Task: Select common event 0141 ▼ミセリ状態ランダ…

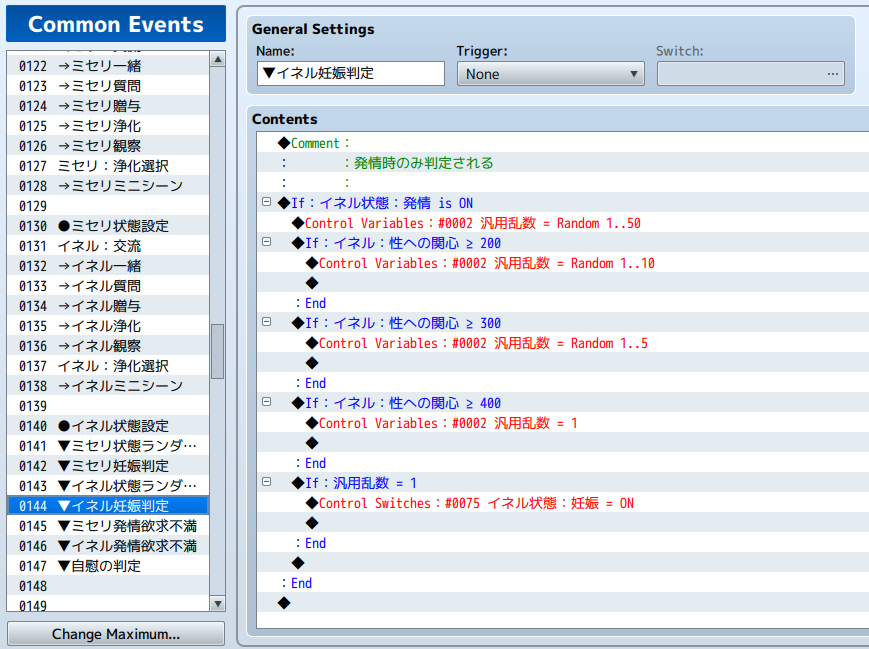Action: (108, 446)
